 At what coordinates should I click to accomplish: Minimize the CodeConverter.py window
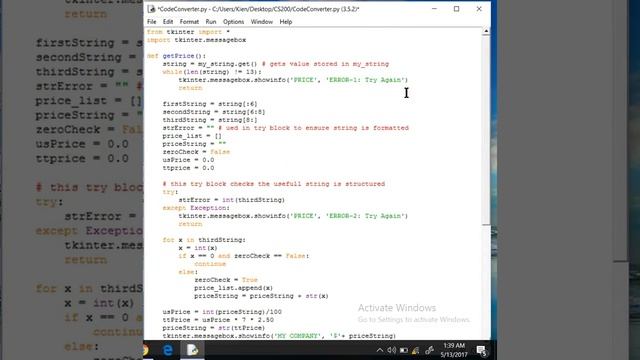pyautogui.click(x=434, y=9)
